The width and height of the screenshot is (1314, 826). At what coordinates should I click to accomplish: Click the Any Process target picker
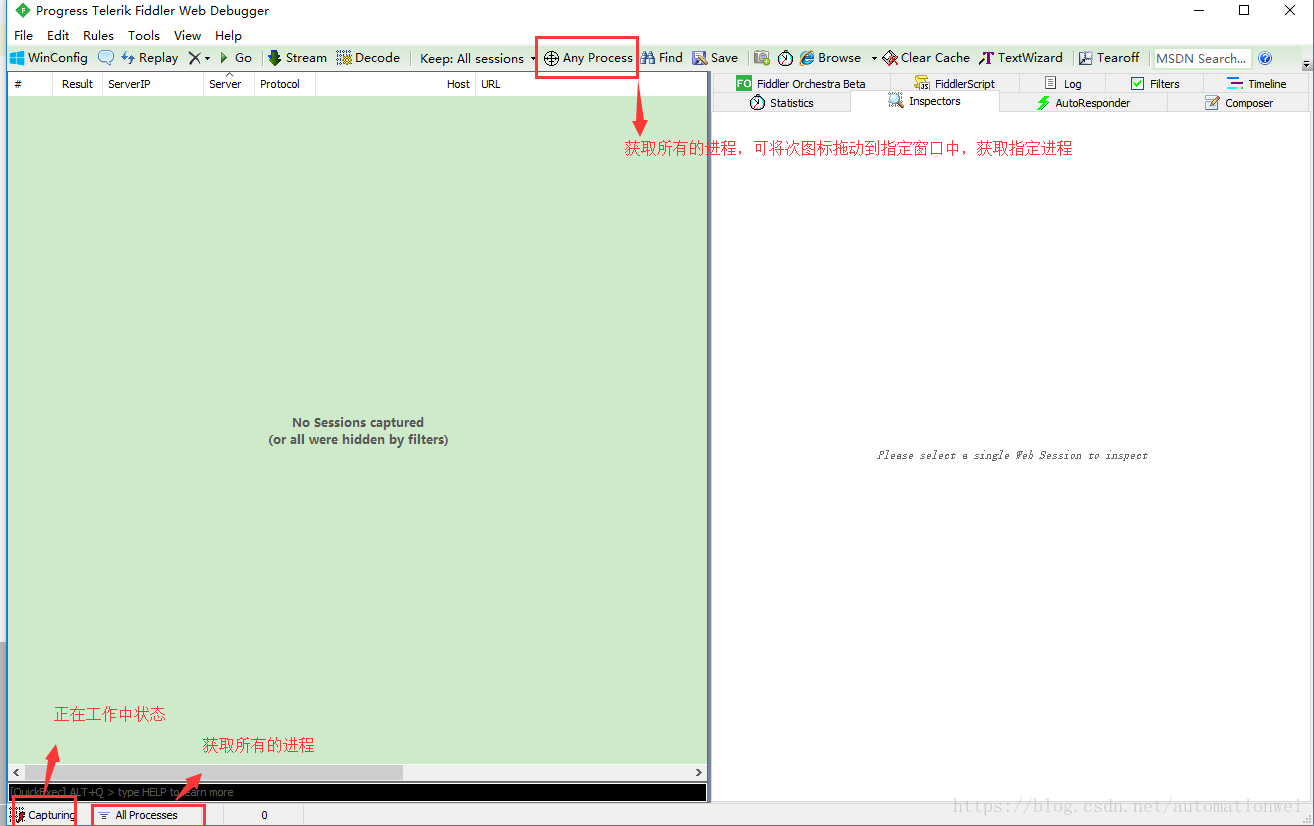click(588, 58)
